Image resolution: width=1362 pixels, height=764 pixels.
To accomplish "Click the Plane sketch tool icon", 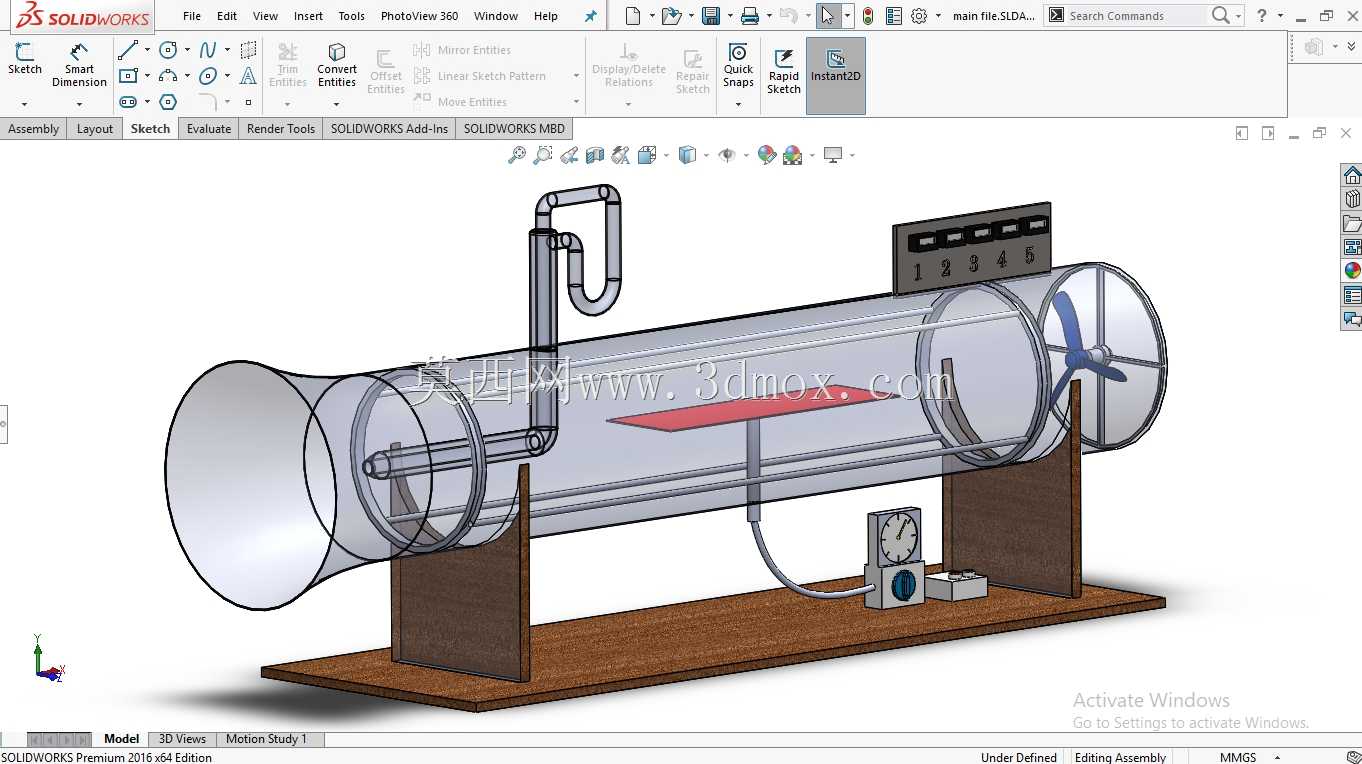I will 248,50.
